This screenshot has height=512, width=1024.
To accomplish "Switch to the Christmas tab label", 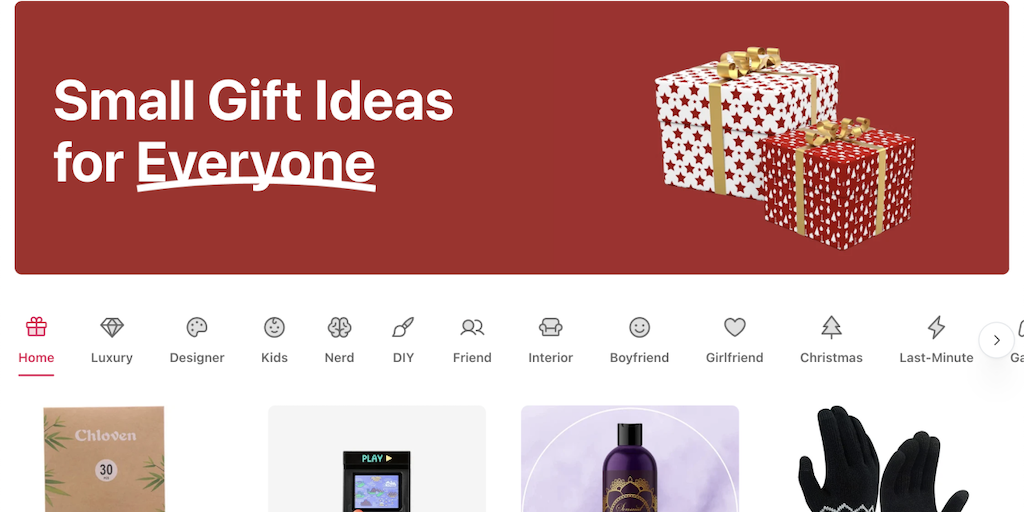I will (831, 358).
